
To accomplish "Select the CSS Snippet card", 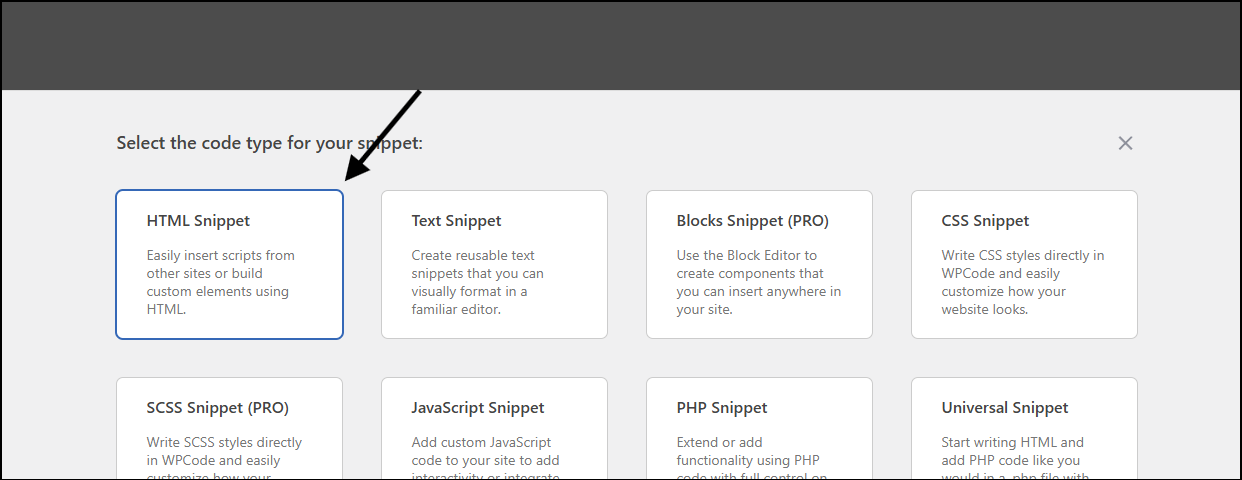I will pos(1024,265).
